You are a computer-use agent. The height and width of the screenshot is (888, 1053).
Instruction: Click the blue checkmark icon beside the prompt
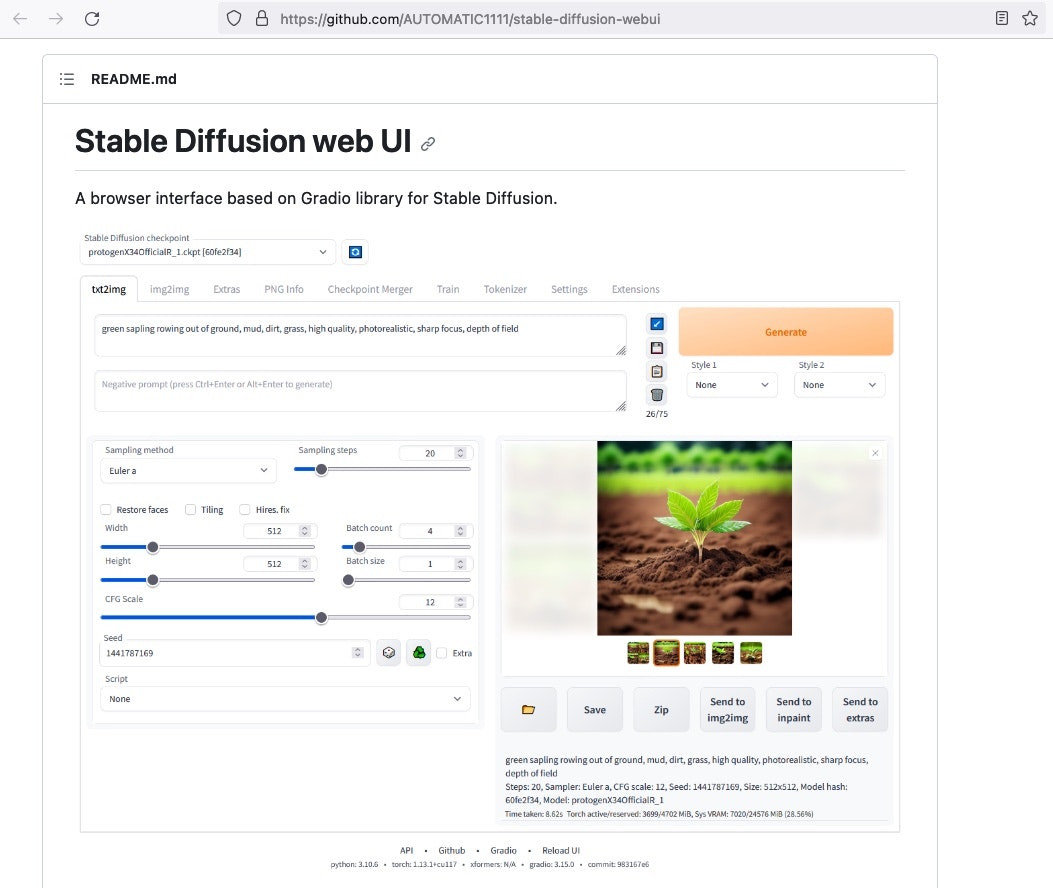pyautogui.click(x=657, y=324)
